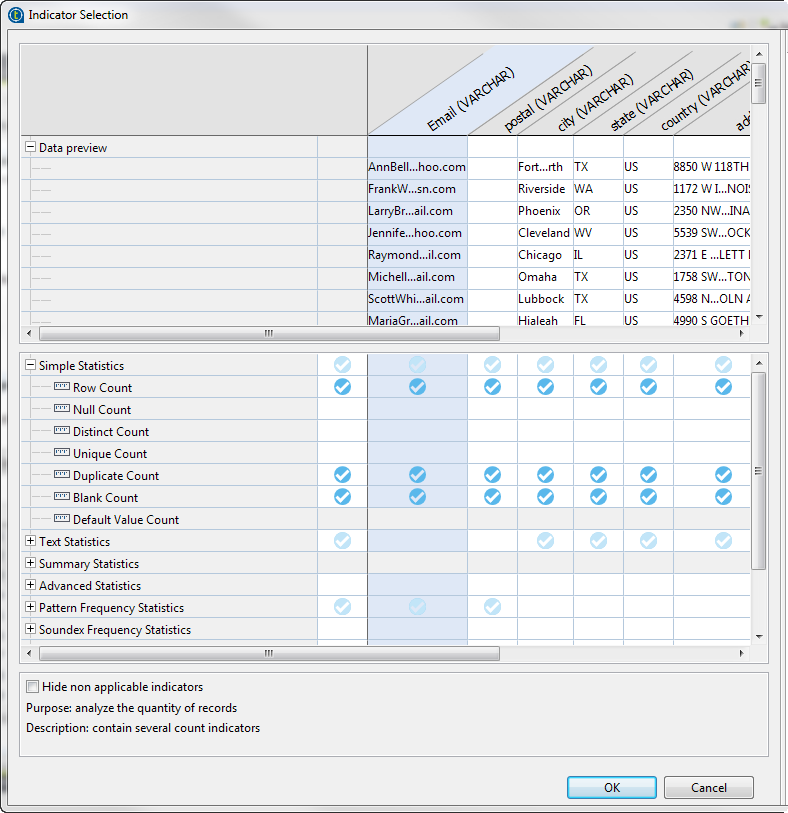Click the Indicator Selection title bar icon
788x813 pixels.
click(x=15, y=15)
